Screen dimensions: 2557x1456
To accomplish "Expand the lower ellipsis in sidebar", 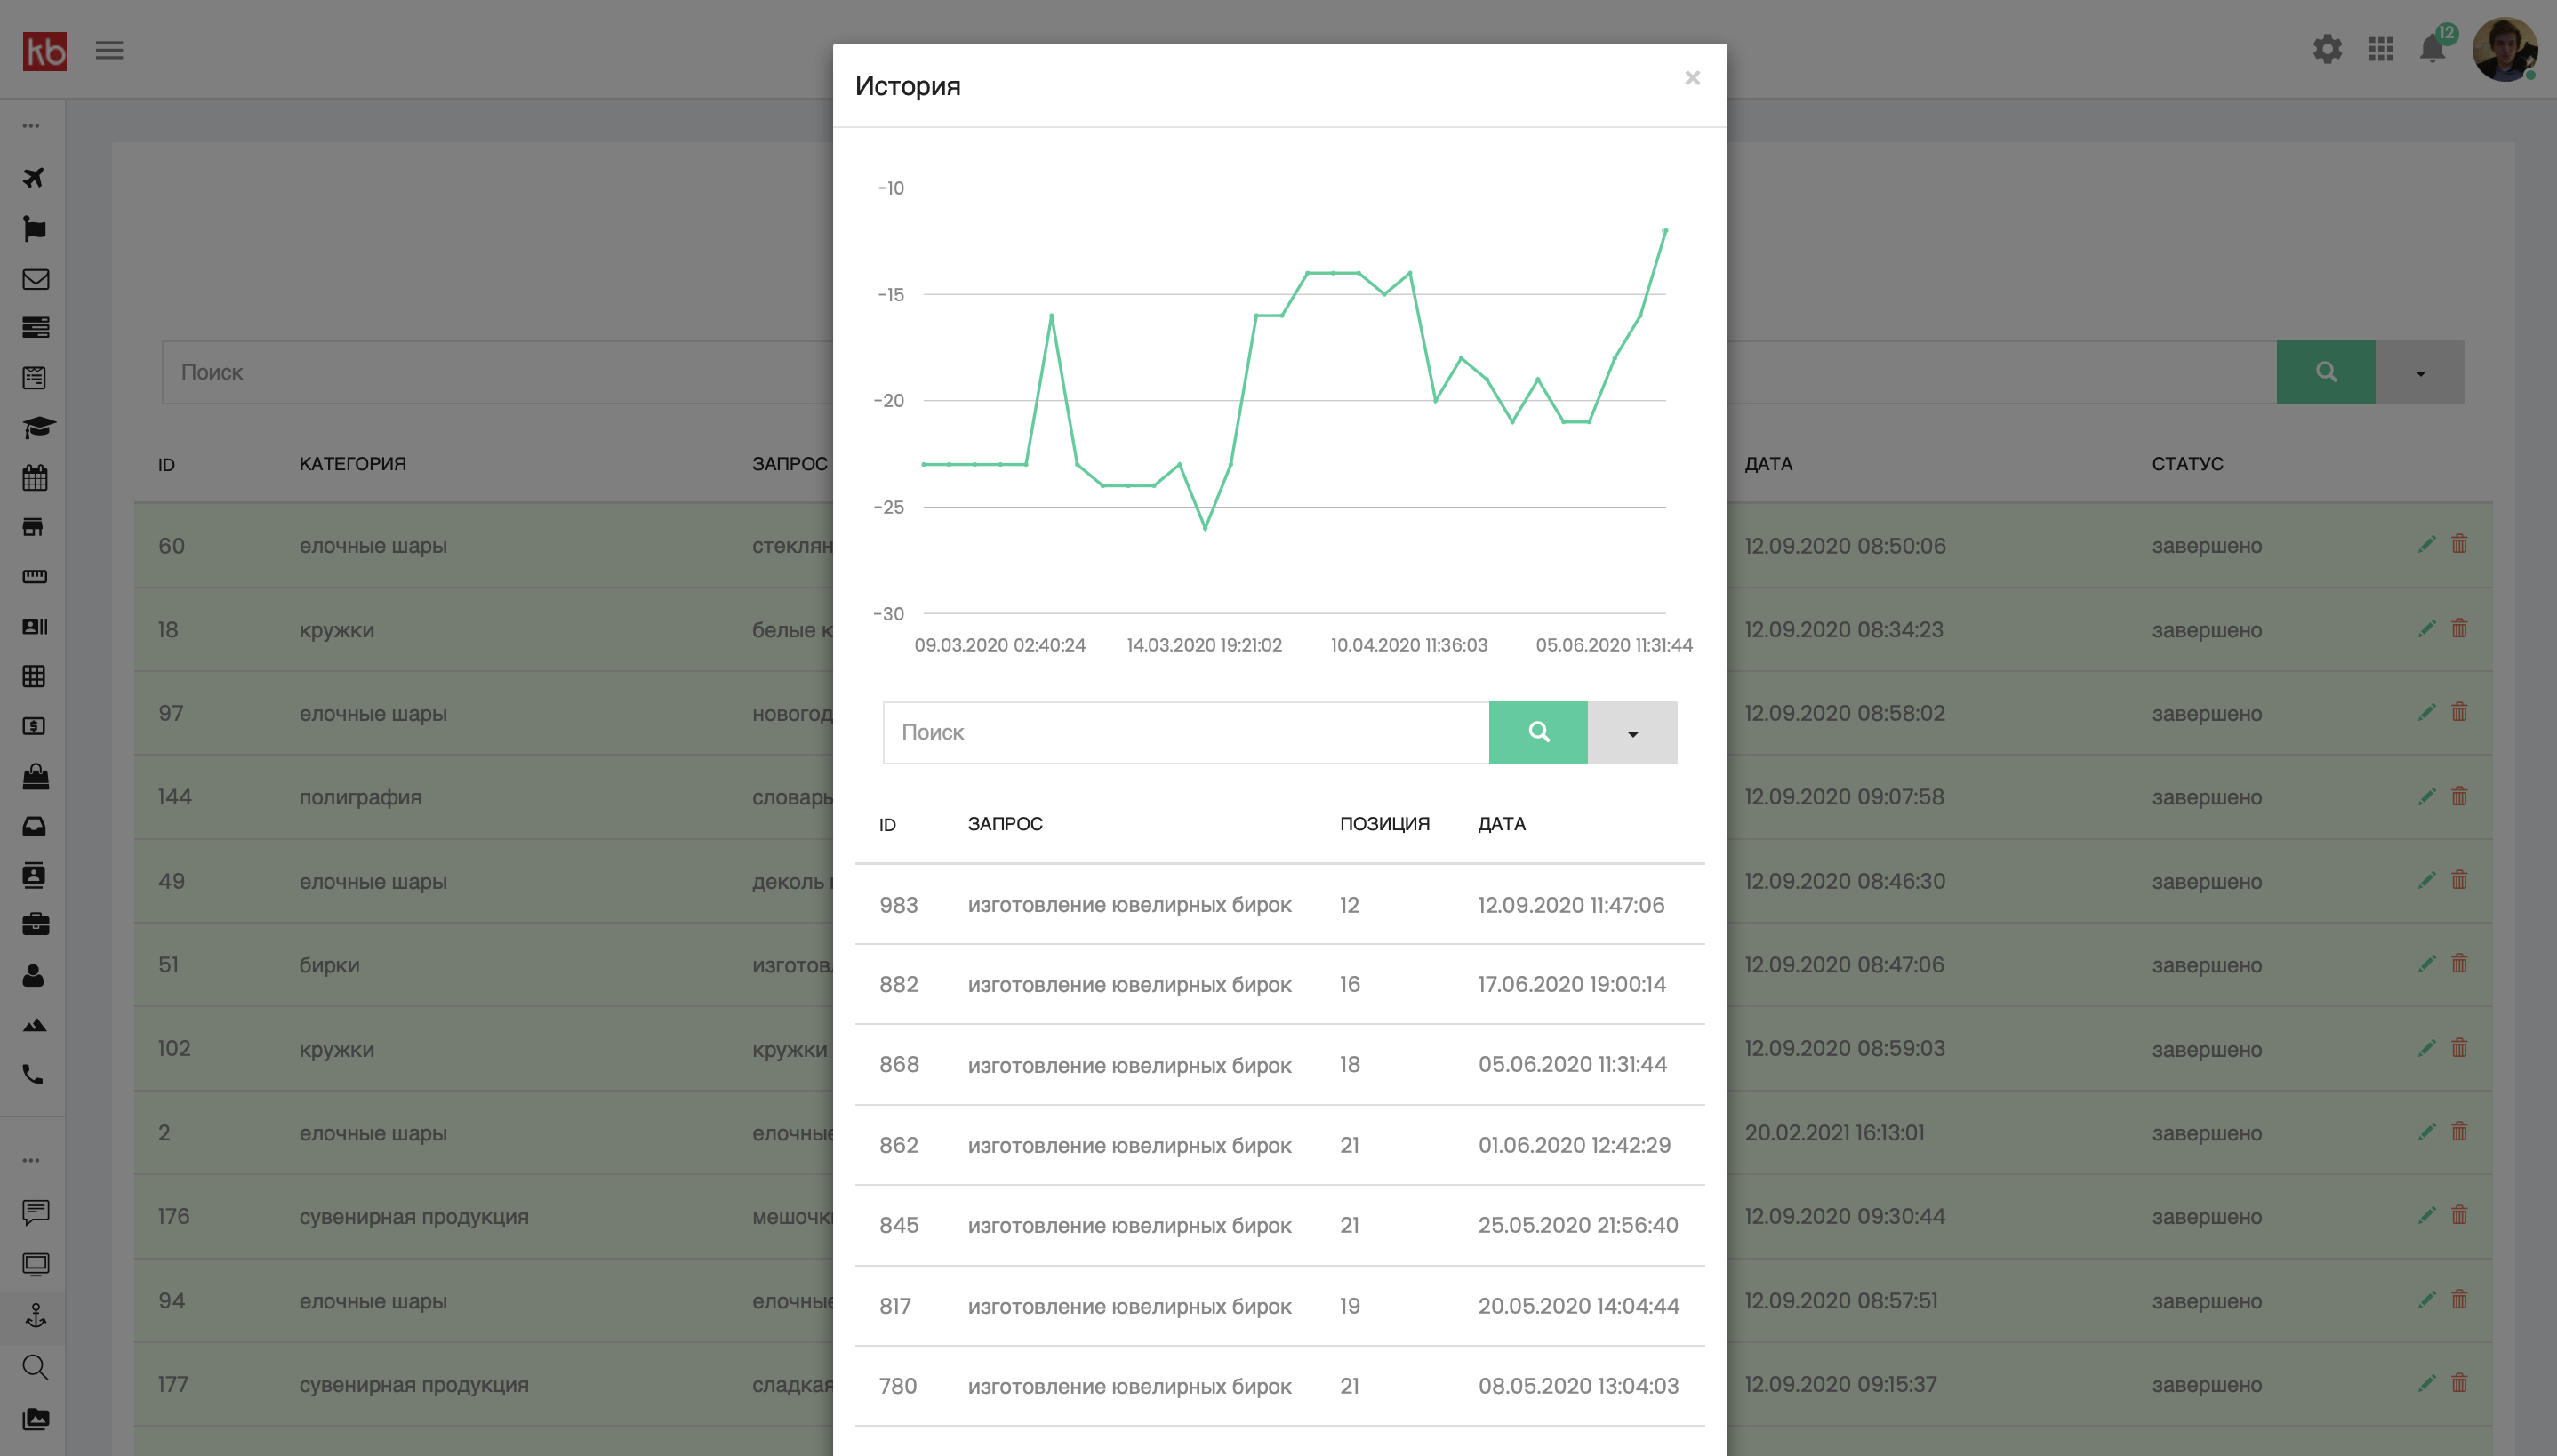I will pos(31,1161).
